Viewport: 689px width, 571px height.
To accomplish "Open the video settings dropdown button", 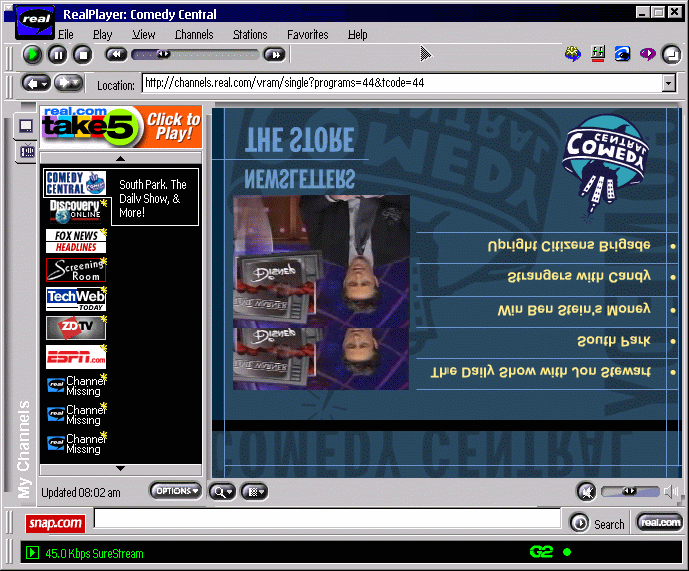I will (x=254, y=491).
